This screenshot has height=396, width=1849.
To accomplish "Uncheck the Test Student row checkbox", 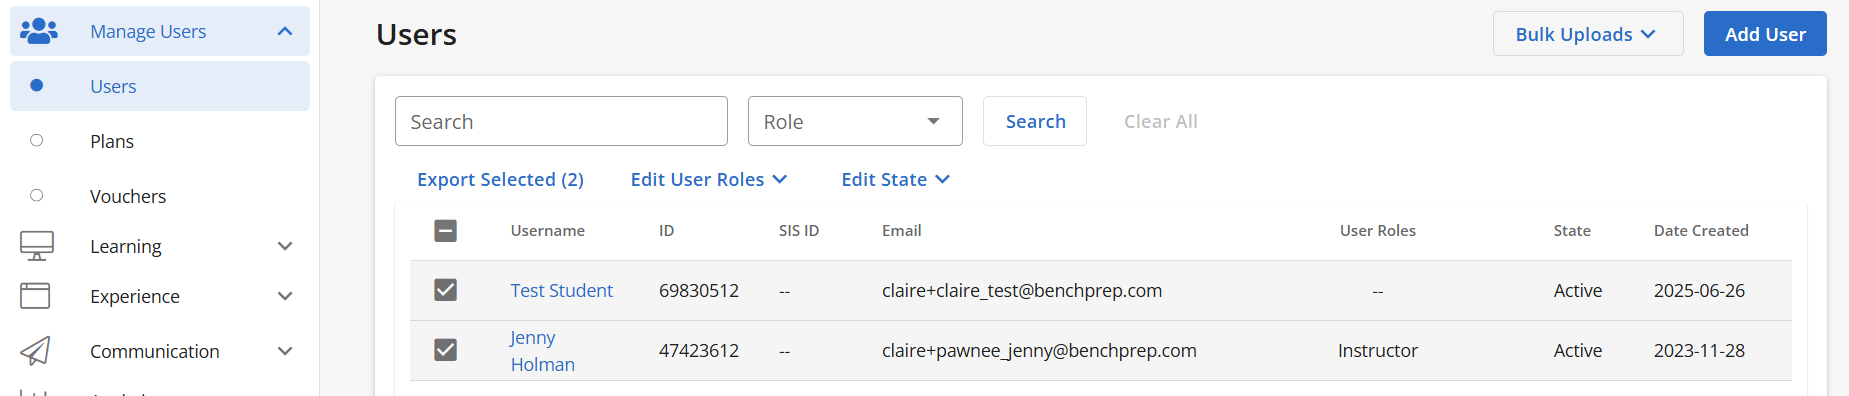I will [x=446, y=290].
